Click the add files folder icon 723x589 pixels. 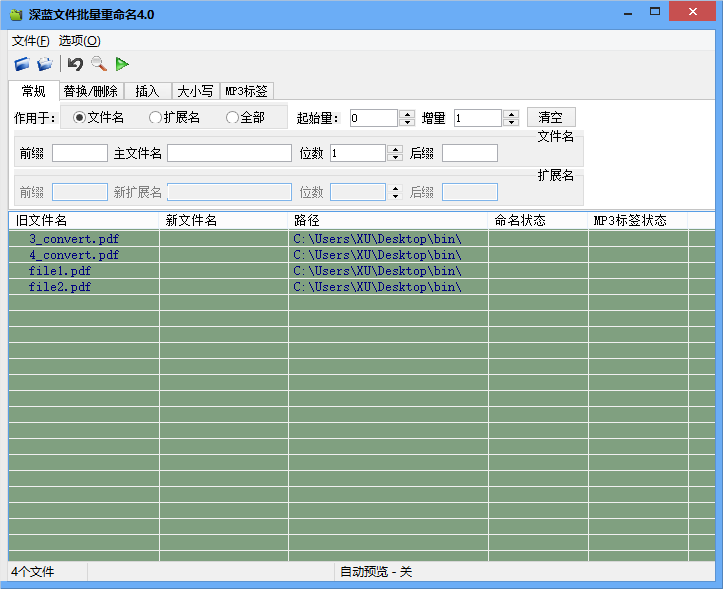tap(22, 64)
